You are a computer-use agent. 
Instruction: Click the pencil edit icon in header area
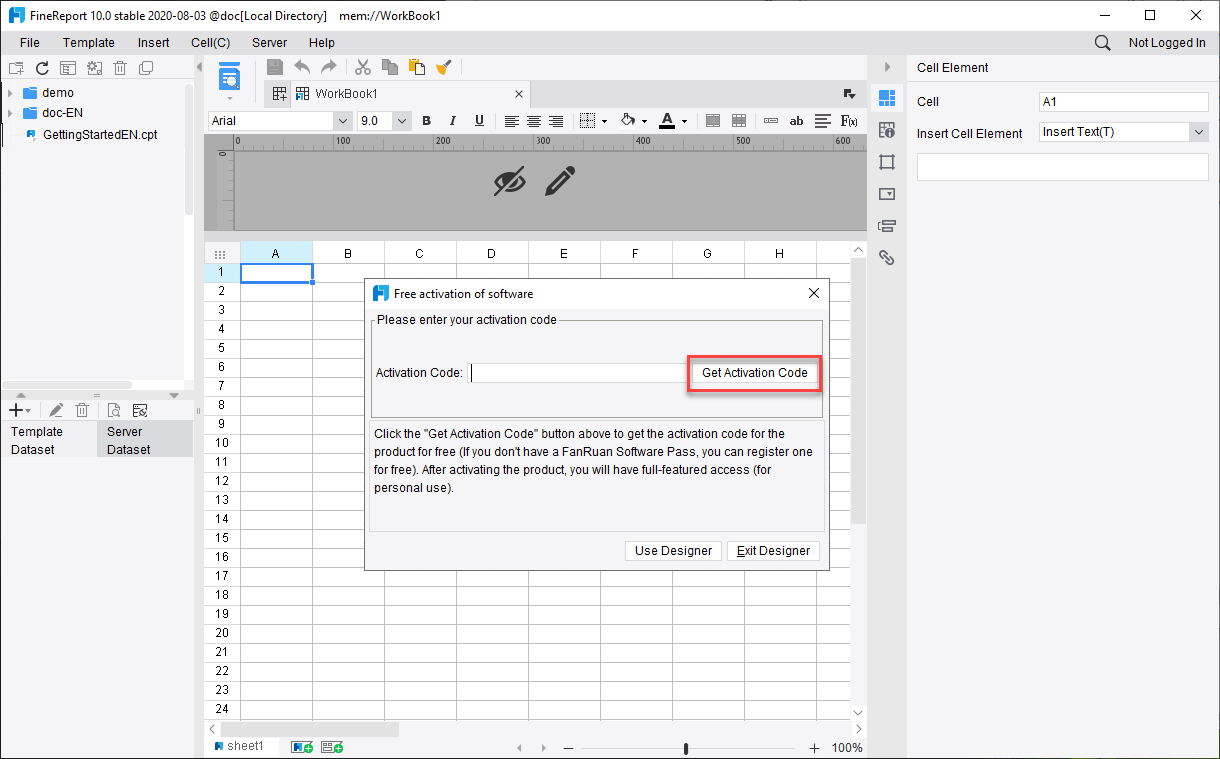[561, 181]
